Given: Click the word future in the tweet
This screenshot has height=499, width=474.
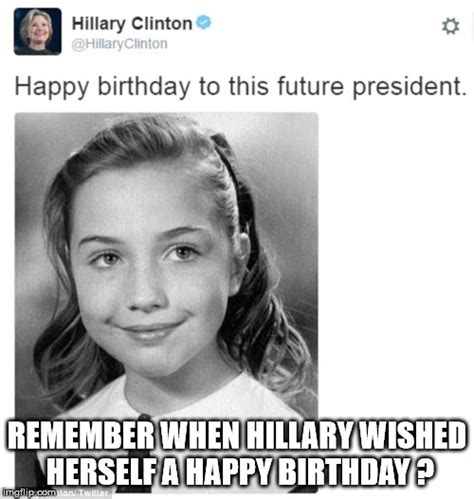Looking at the screenshot, I should 310,87.
